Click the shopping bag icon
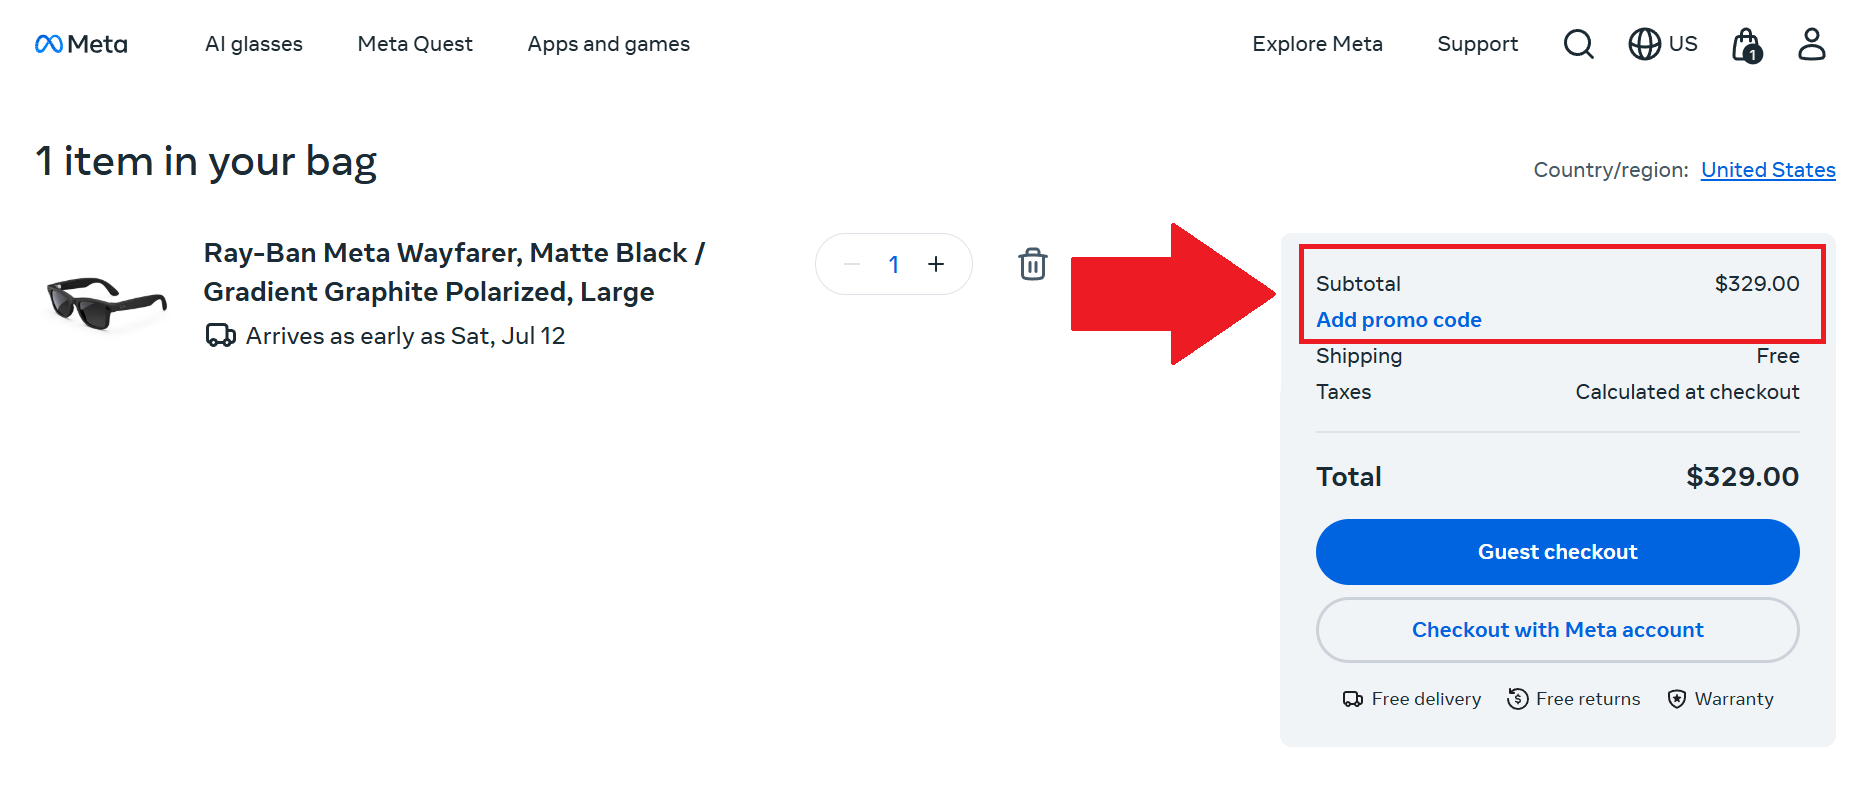The image size is (1869, 795). point(1745,44)
